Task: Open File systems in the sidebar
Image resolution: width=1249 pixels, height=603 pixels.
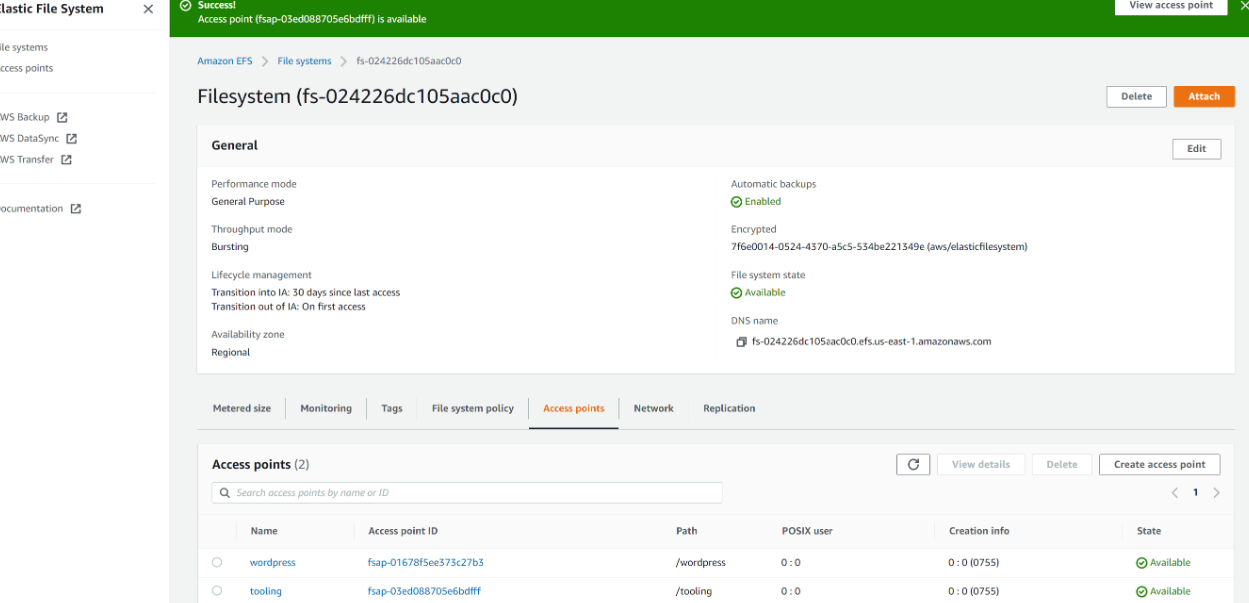Action: pos(22,48)
